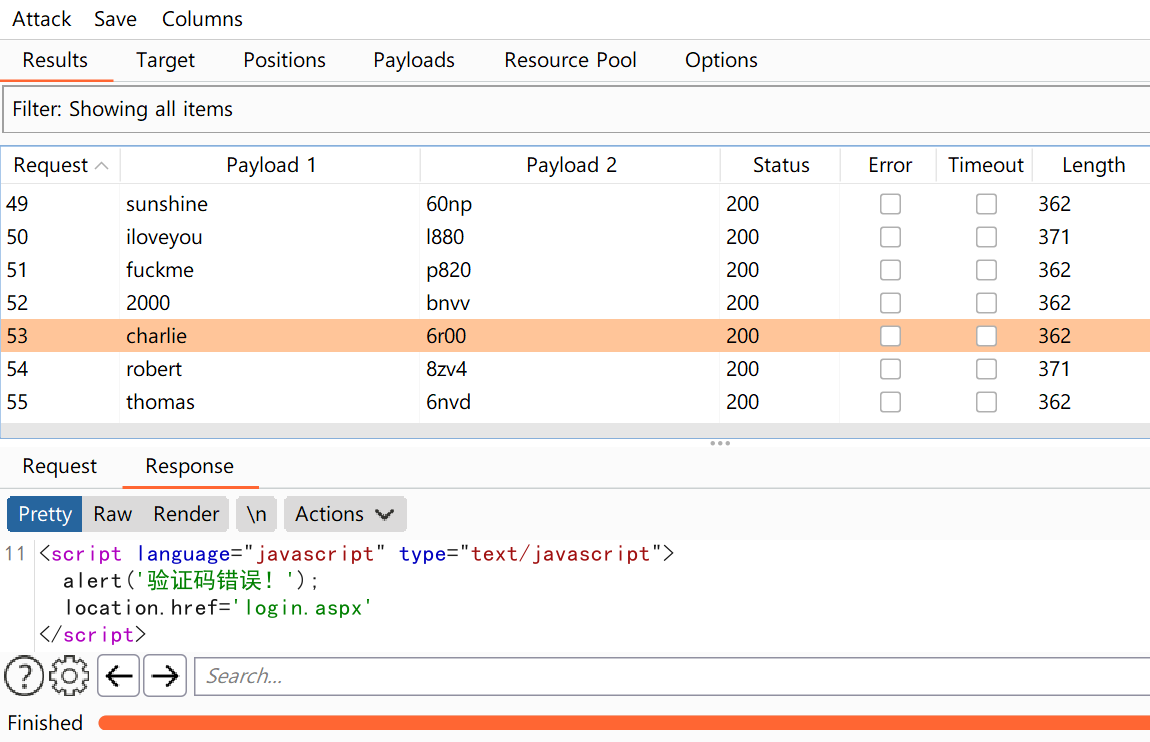1150x742 pixels.
Task: Expand the Actions dropdown
Action: click(x=345, y=514)
